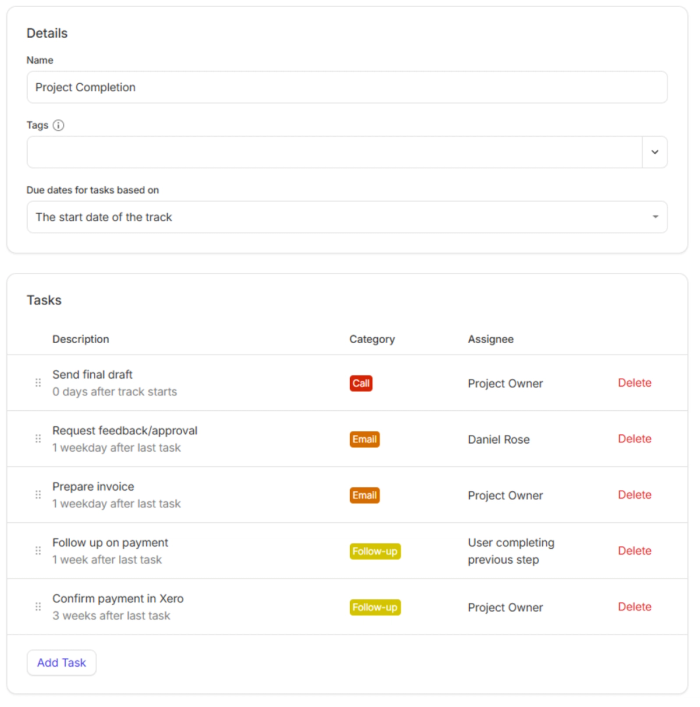
Task: Expand the Tags dropdown chevron
Action: [x=654, y=152]
